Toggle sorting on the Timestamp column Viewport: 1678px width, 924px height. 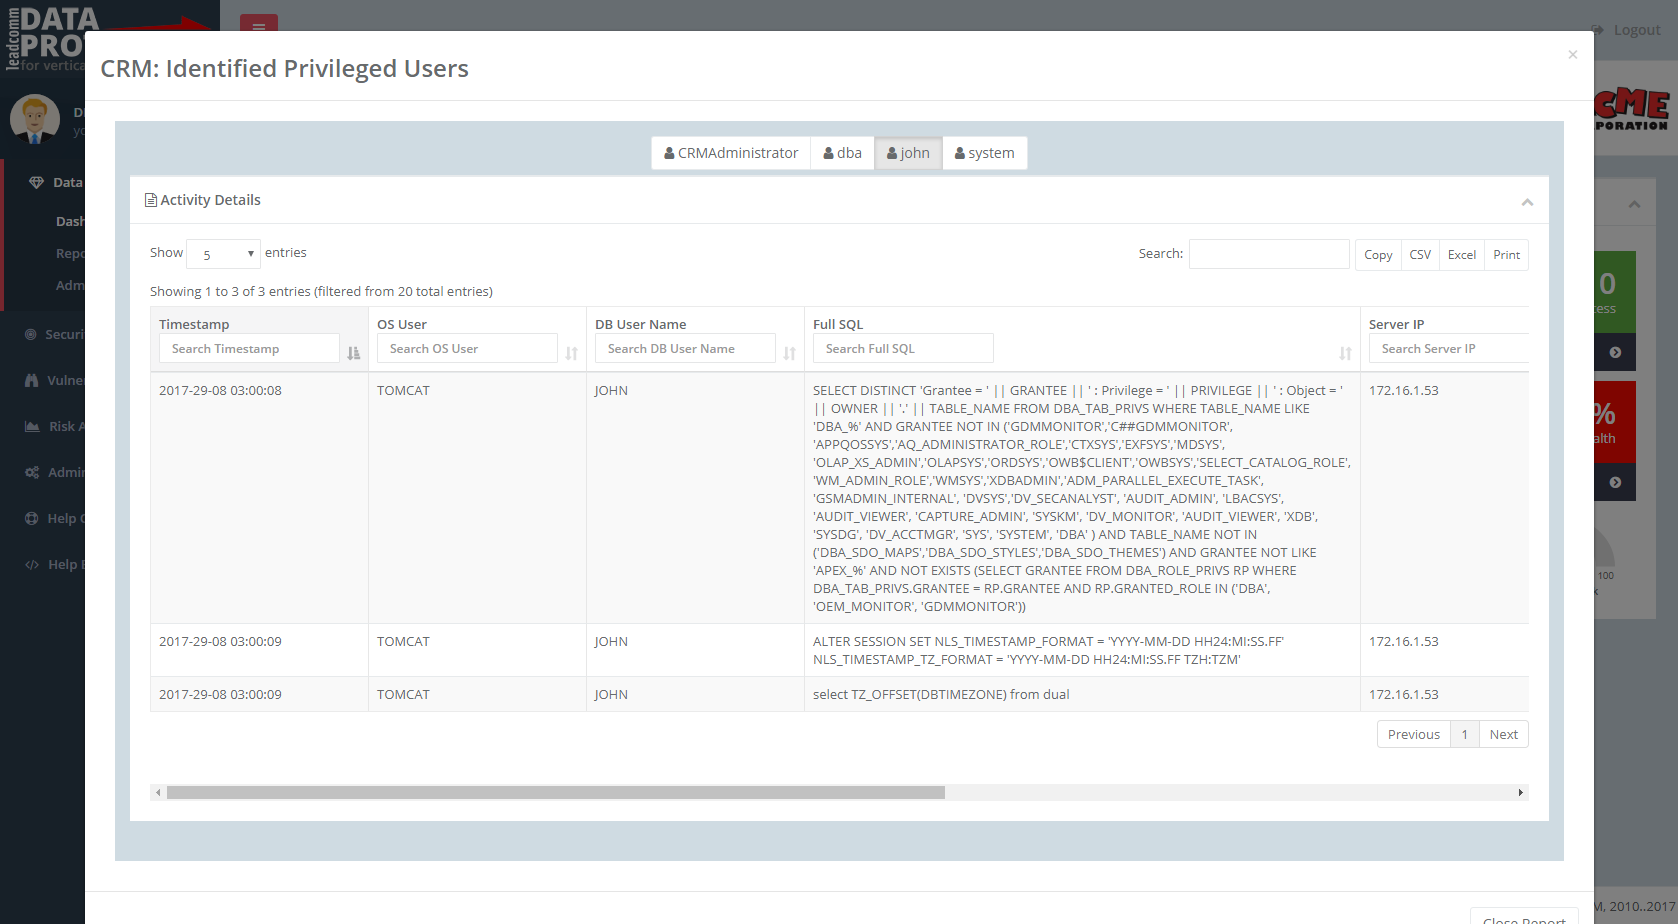[352, 353]
